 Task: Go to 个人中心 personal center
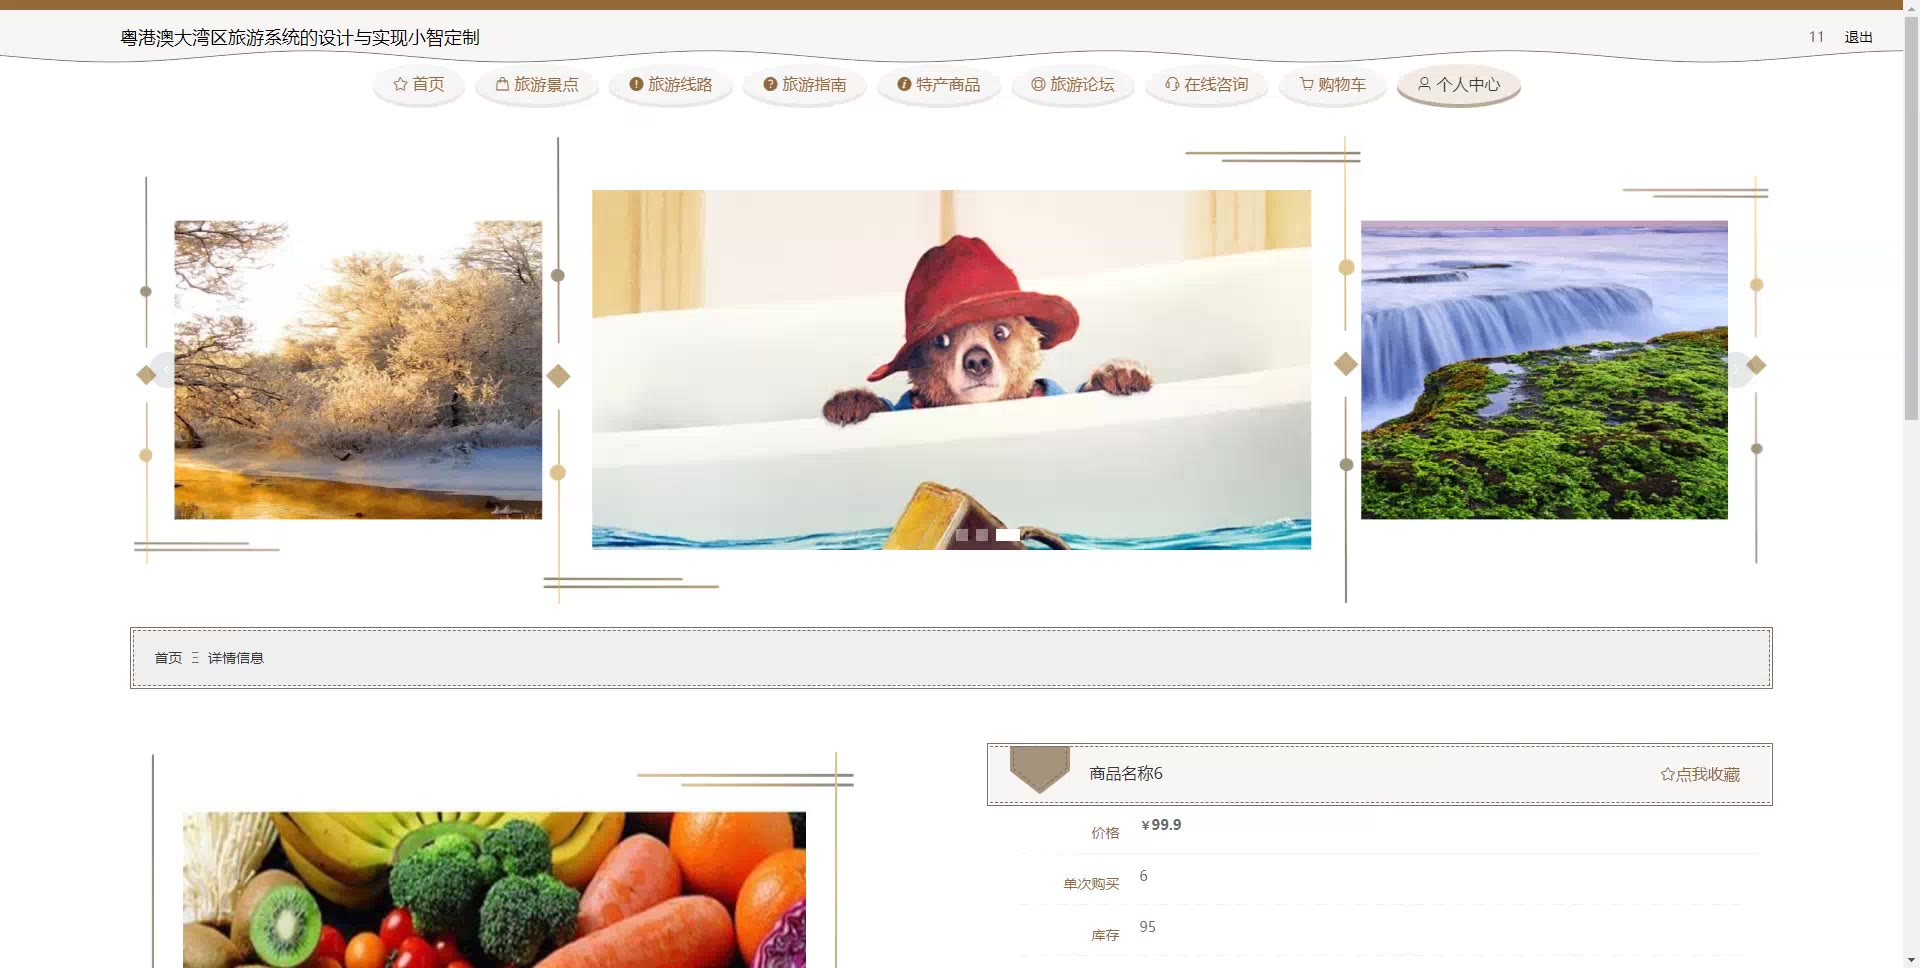pyautogui.click(x=1459, y=85)
